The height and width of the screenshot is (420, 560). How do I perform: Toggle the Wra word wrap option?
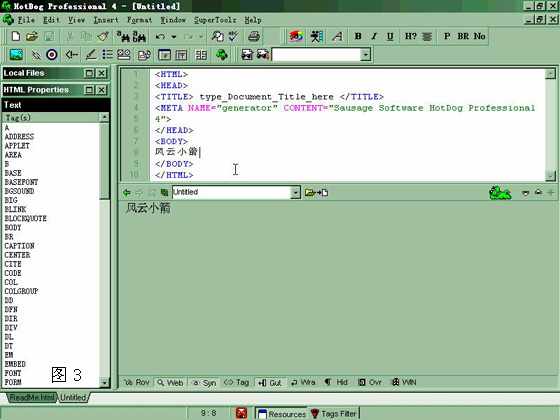(x=303, y=382)
